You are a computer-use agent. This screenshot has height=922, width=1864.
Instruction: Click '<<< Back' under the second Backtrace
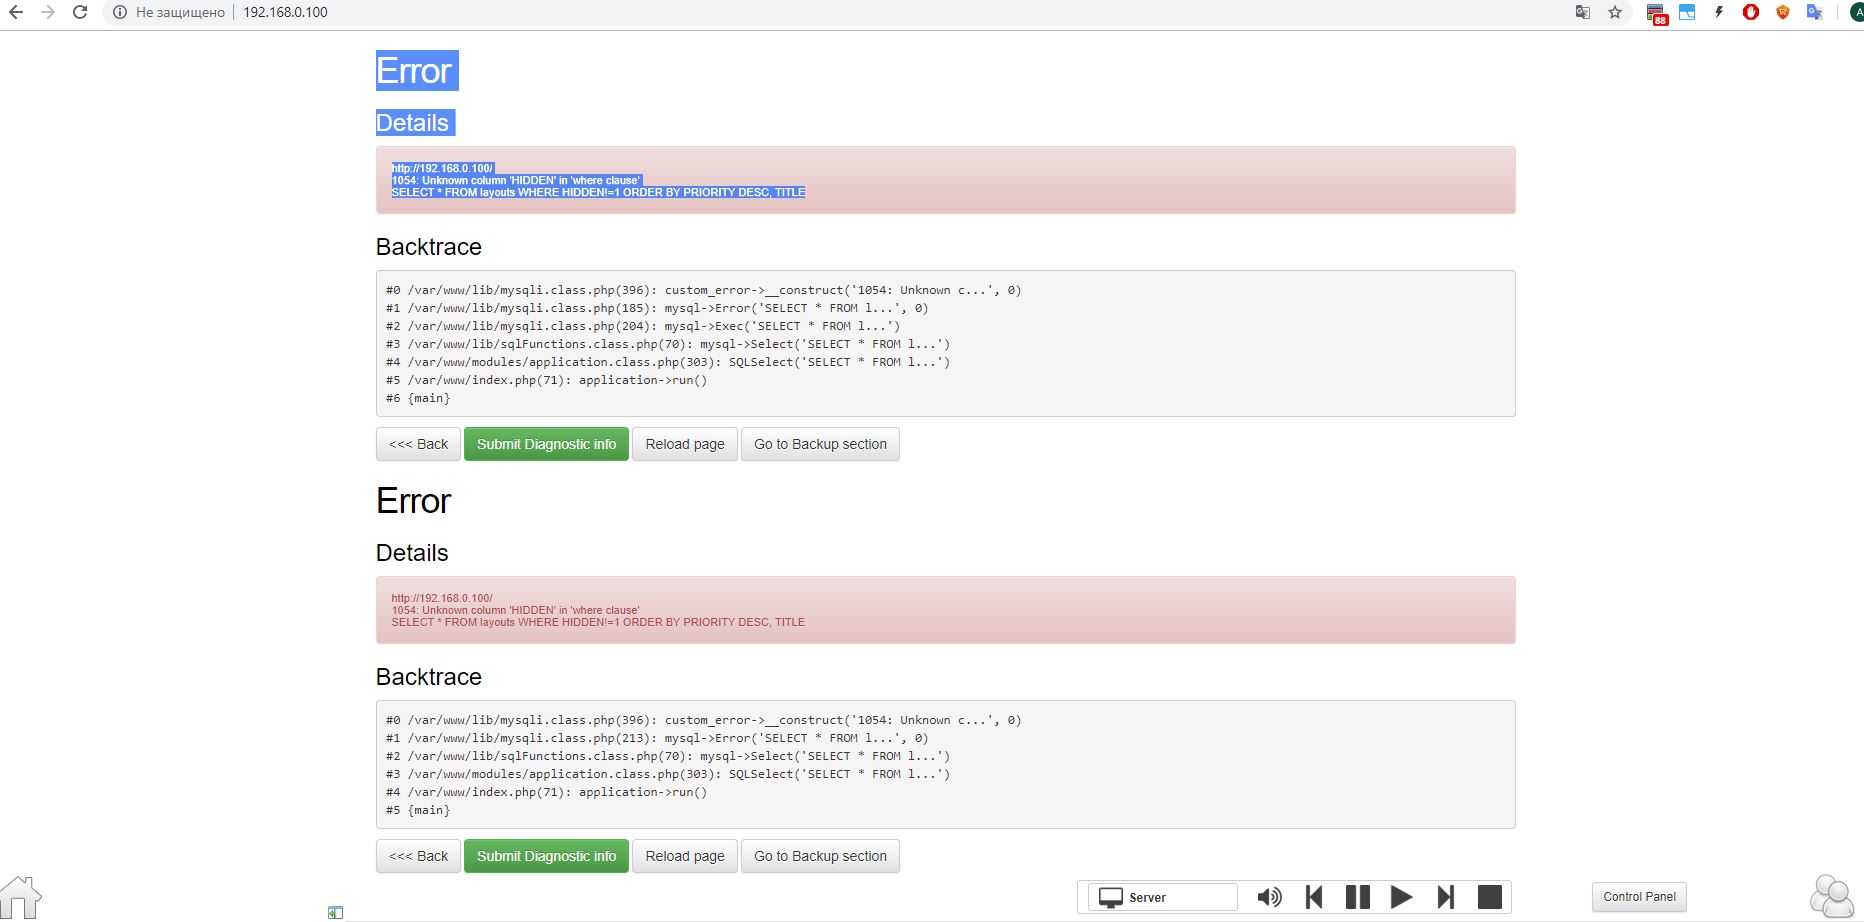(418, 856)
